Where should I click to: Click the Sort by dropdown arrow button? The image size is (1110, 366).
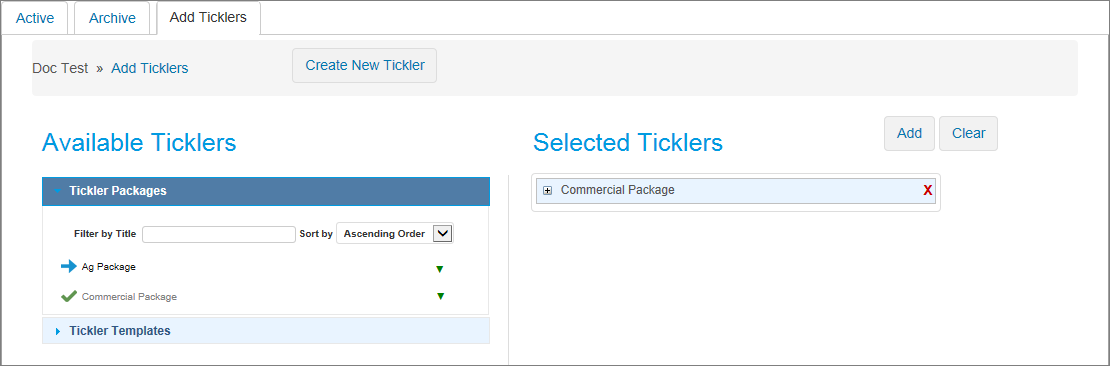(x=442, y=234)
